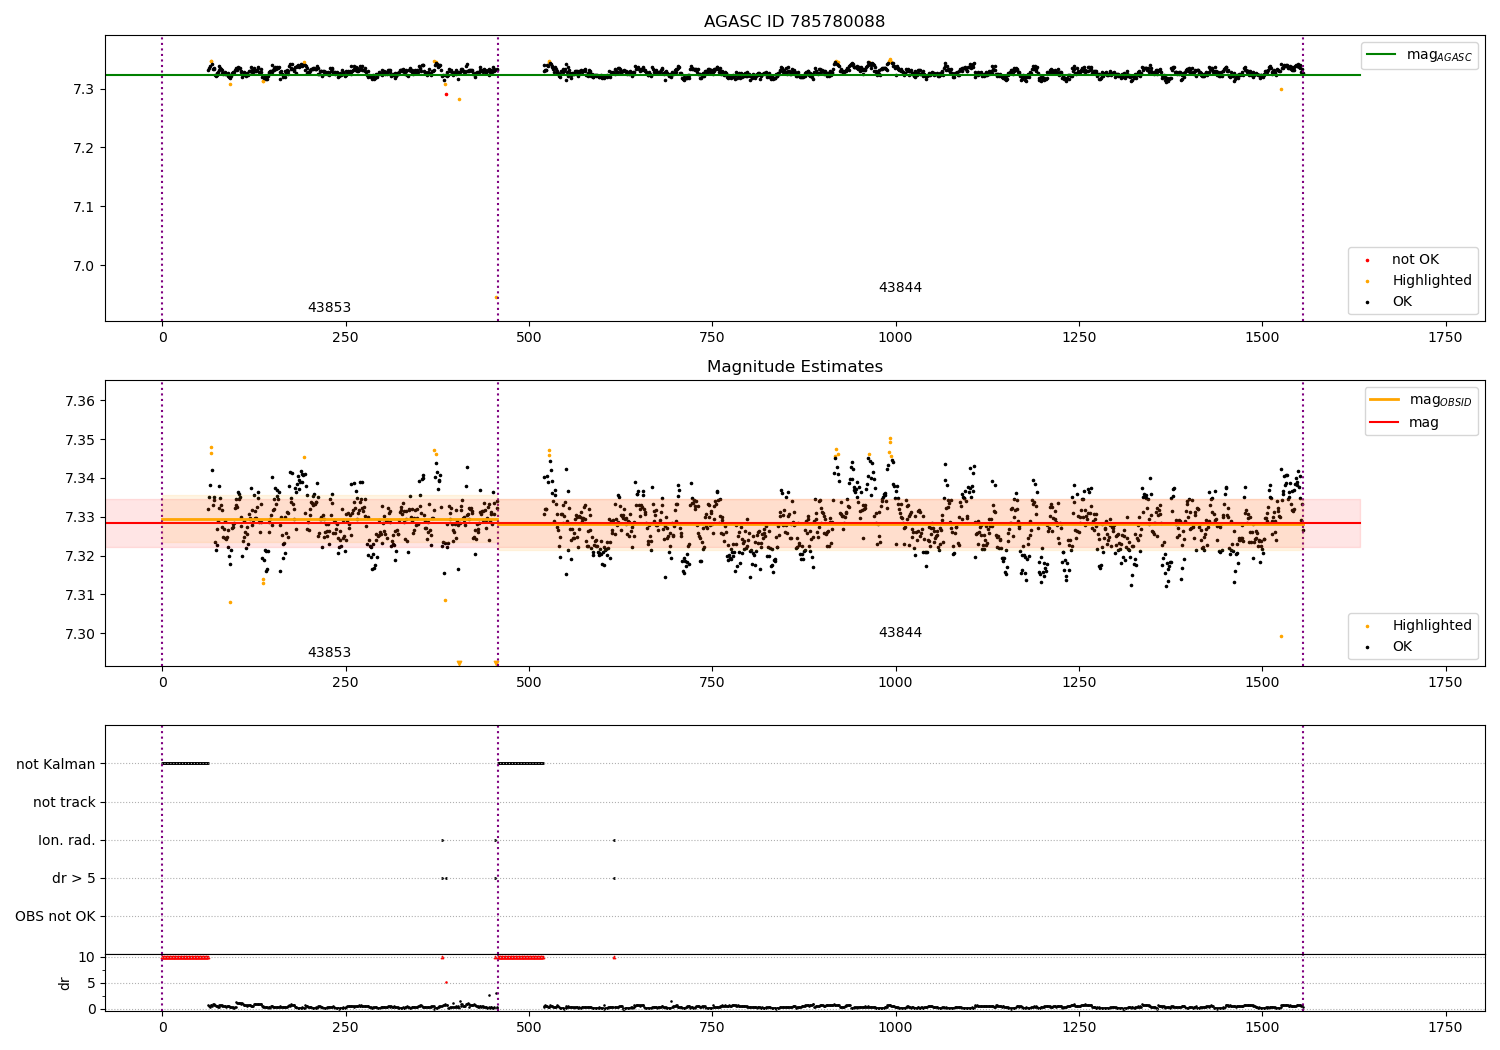Click x-axis tick 1250 in bottom plot
Screen dimensions: 1500x1050
(x=1079, y=1028)
